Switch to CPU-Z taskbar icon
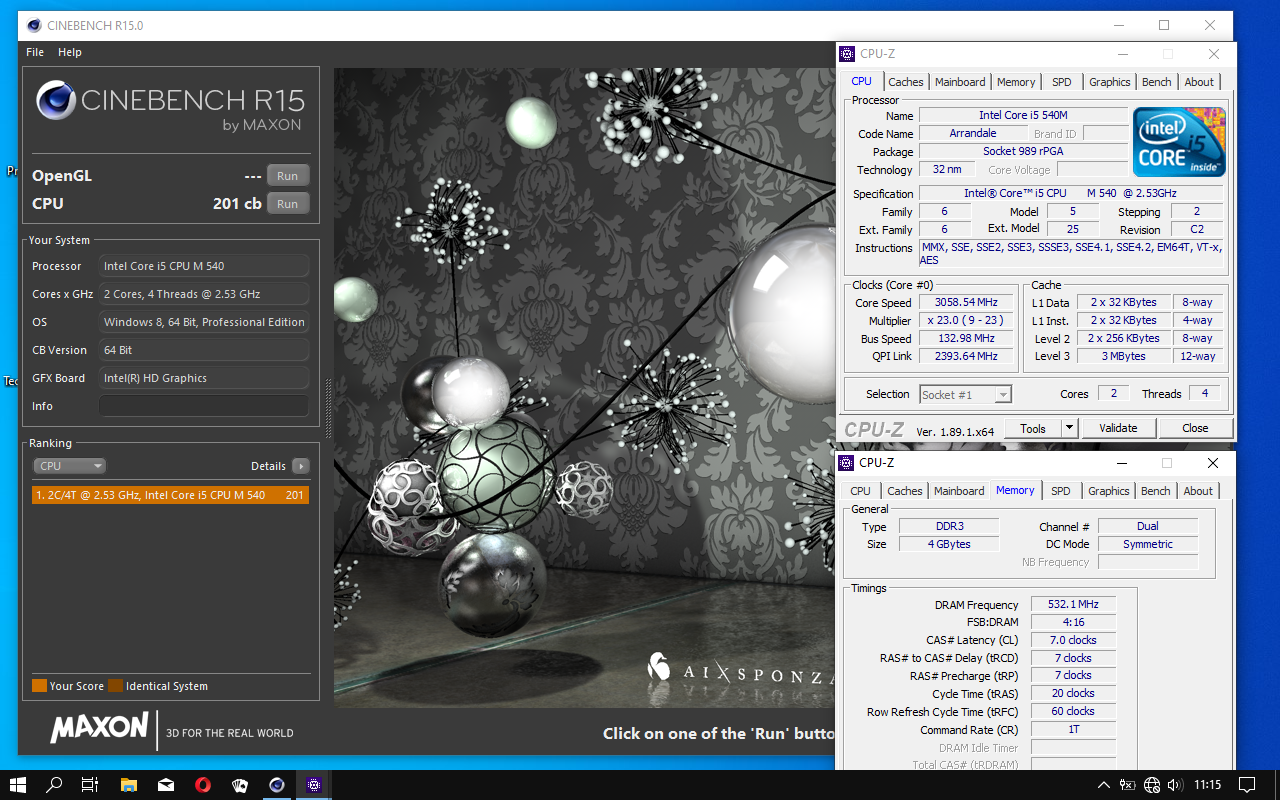The height and width of the screenshot is (800, 1280). pos(314,785)
